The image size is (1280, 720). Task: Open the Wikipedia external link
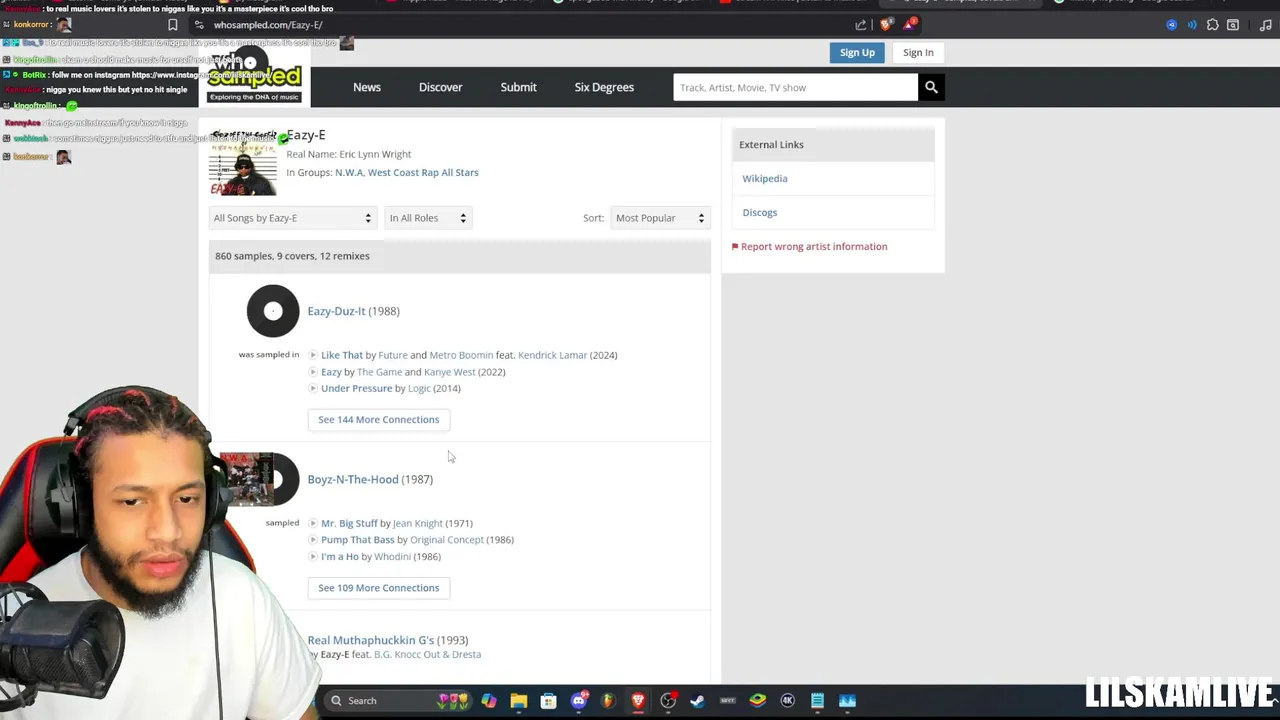point(765,178)
